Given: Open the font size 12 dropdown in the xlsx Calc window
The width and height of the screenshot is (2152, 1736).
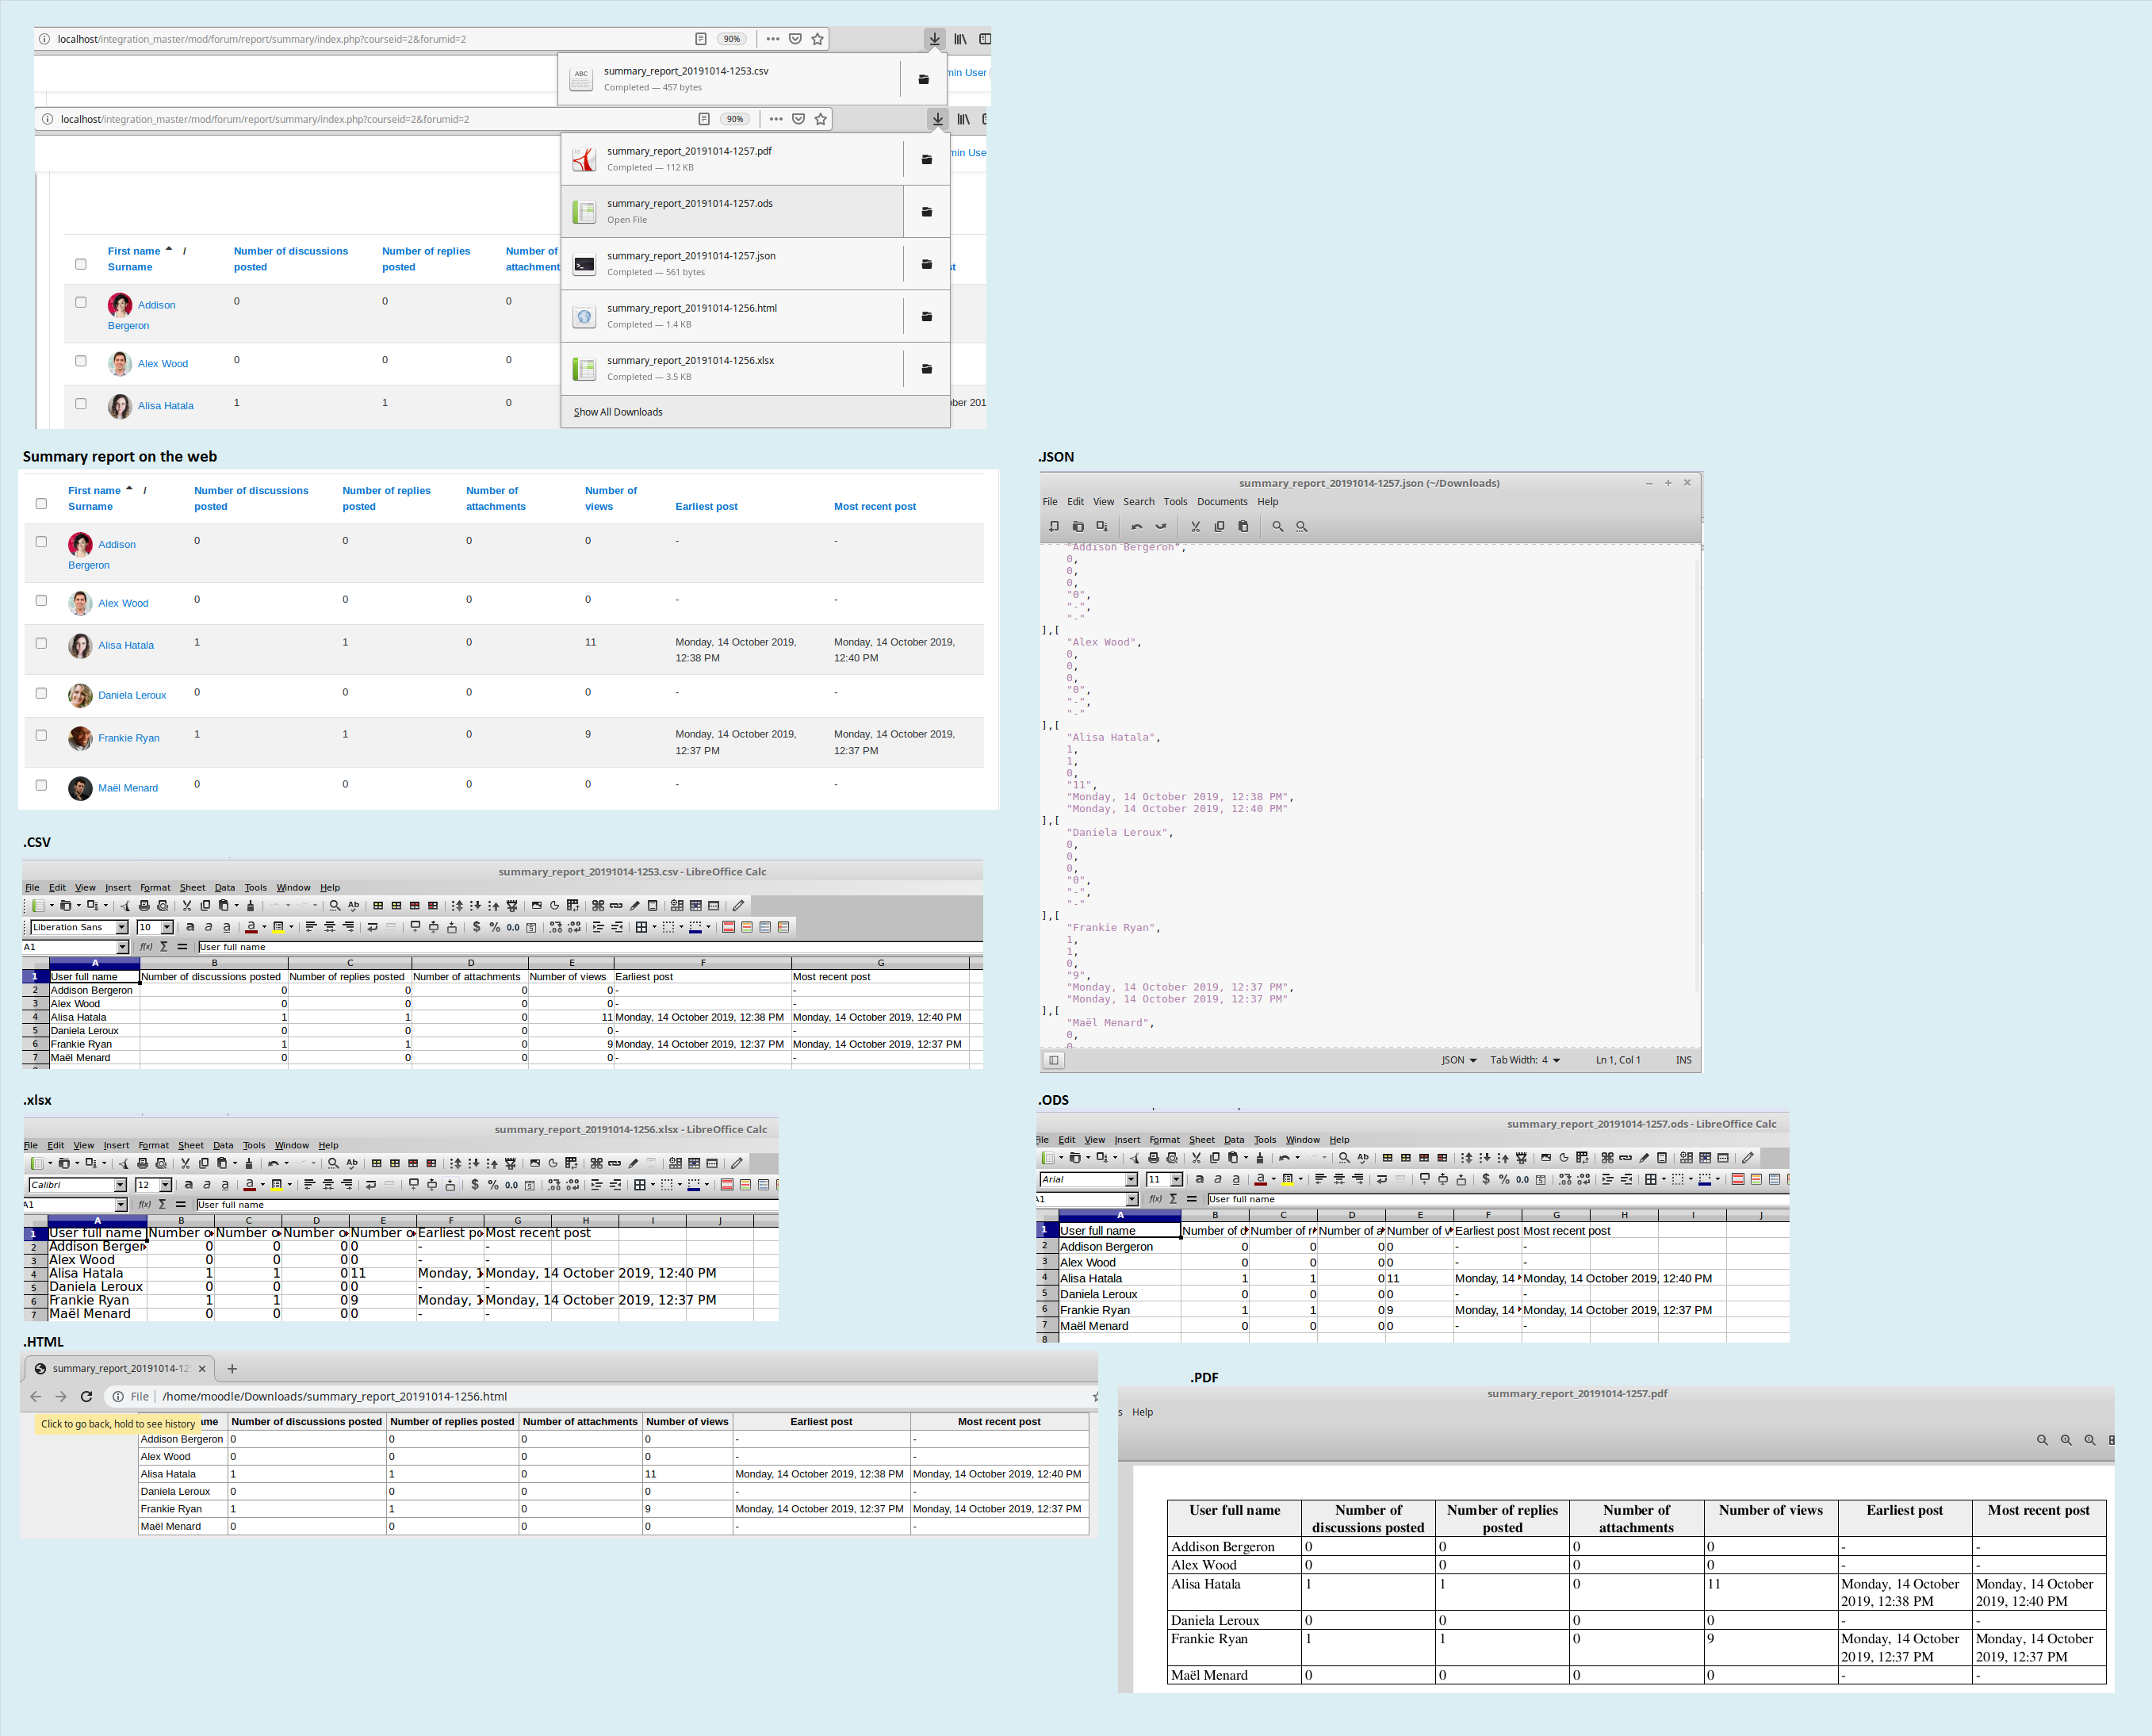Looking at the screenshot, I should (165, 1185).
